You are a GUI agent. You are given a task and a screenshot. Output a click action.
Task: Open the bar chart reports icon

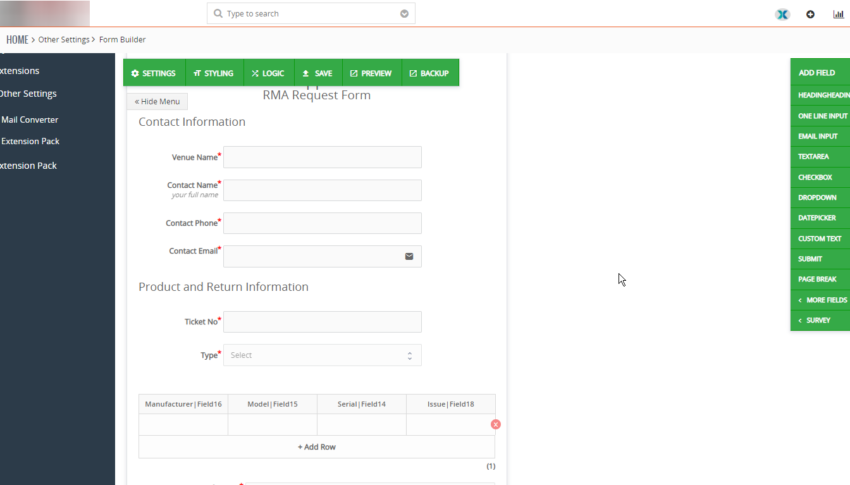838,15
